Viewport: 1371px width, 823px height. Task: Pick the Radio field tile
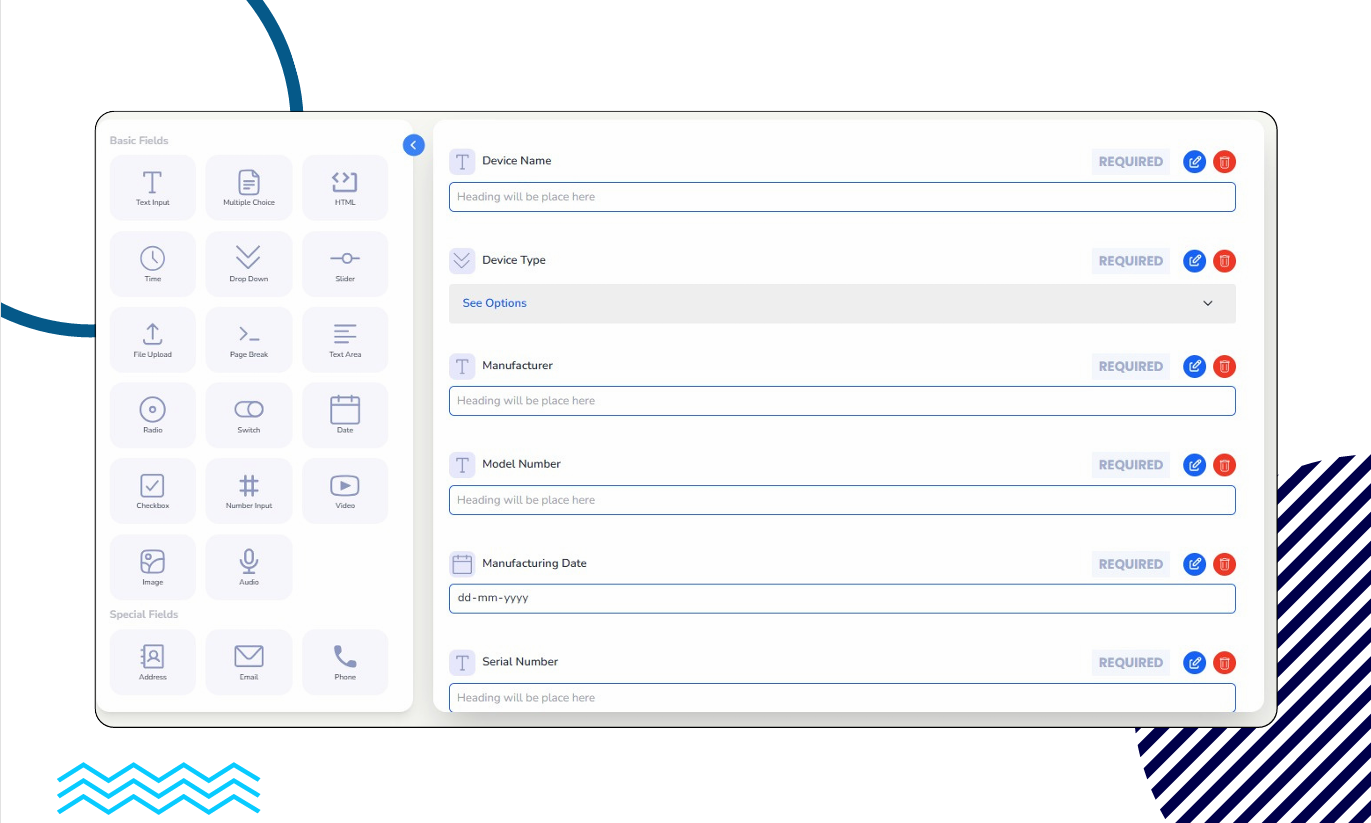coord(152,414)
